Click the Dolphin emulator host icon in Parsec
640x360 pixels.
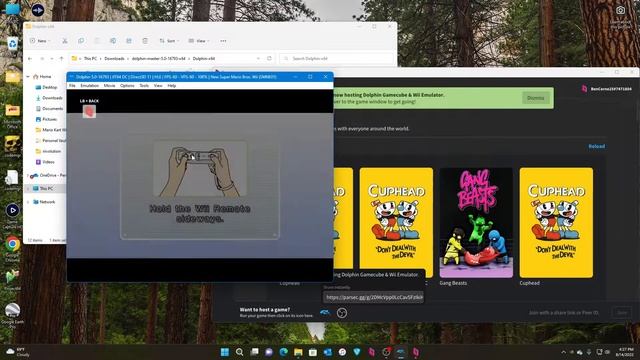click(x=325, y=313)
